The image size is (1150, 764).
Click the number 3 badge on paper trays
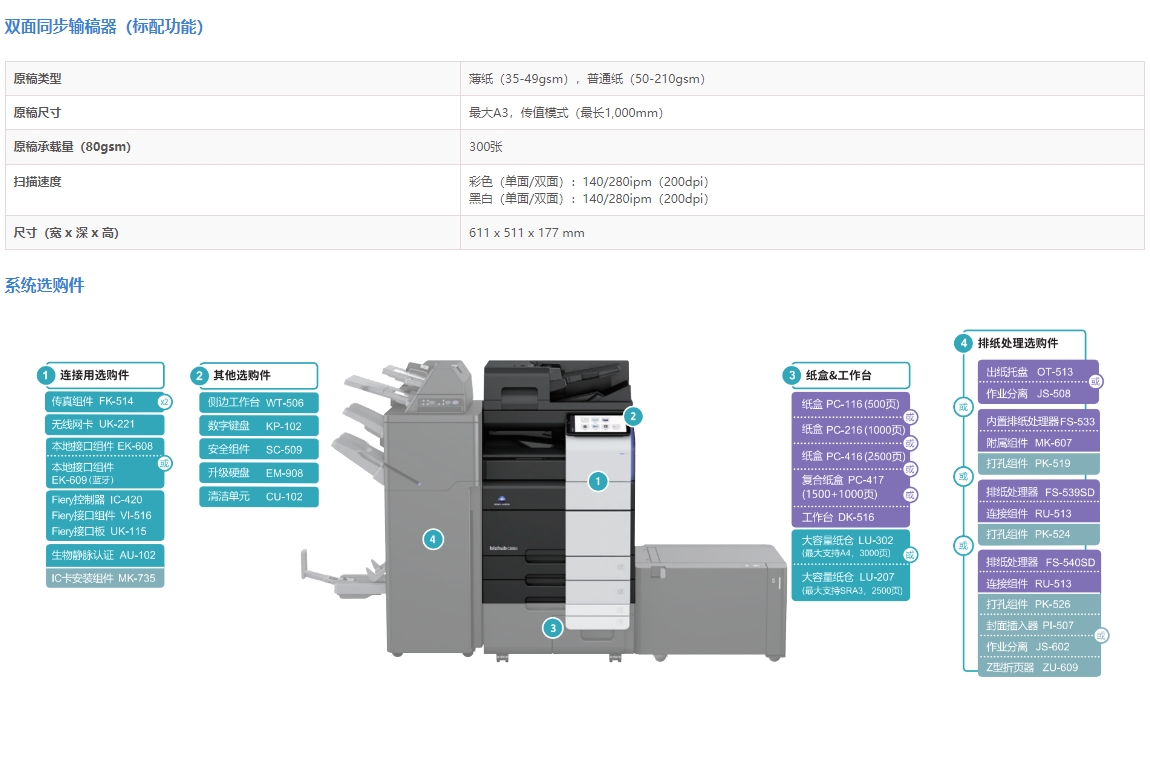click(553, 628)
